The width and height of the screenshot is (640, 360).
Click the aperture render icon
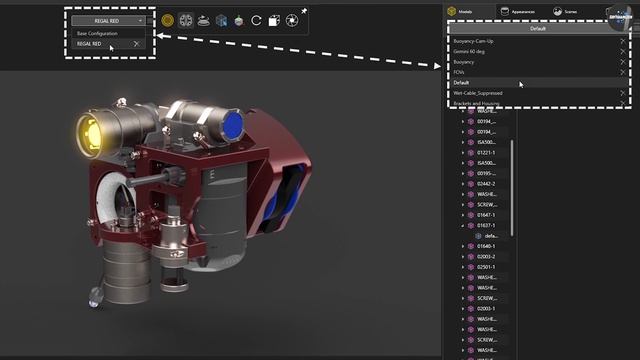(x=292, y=20)
